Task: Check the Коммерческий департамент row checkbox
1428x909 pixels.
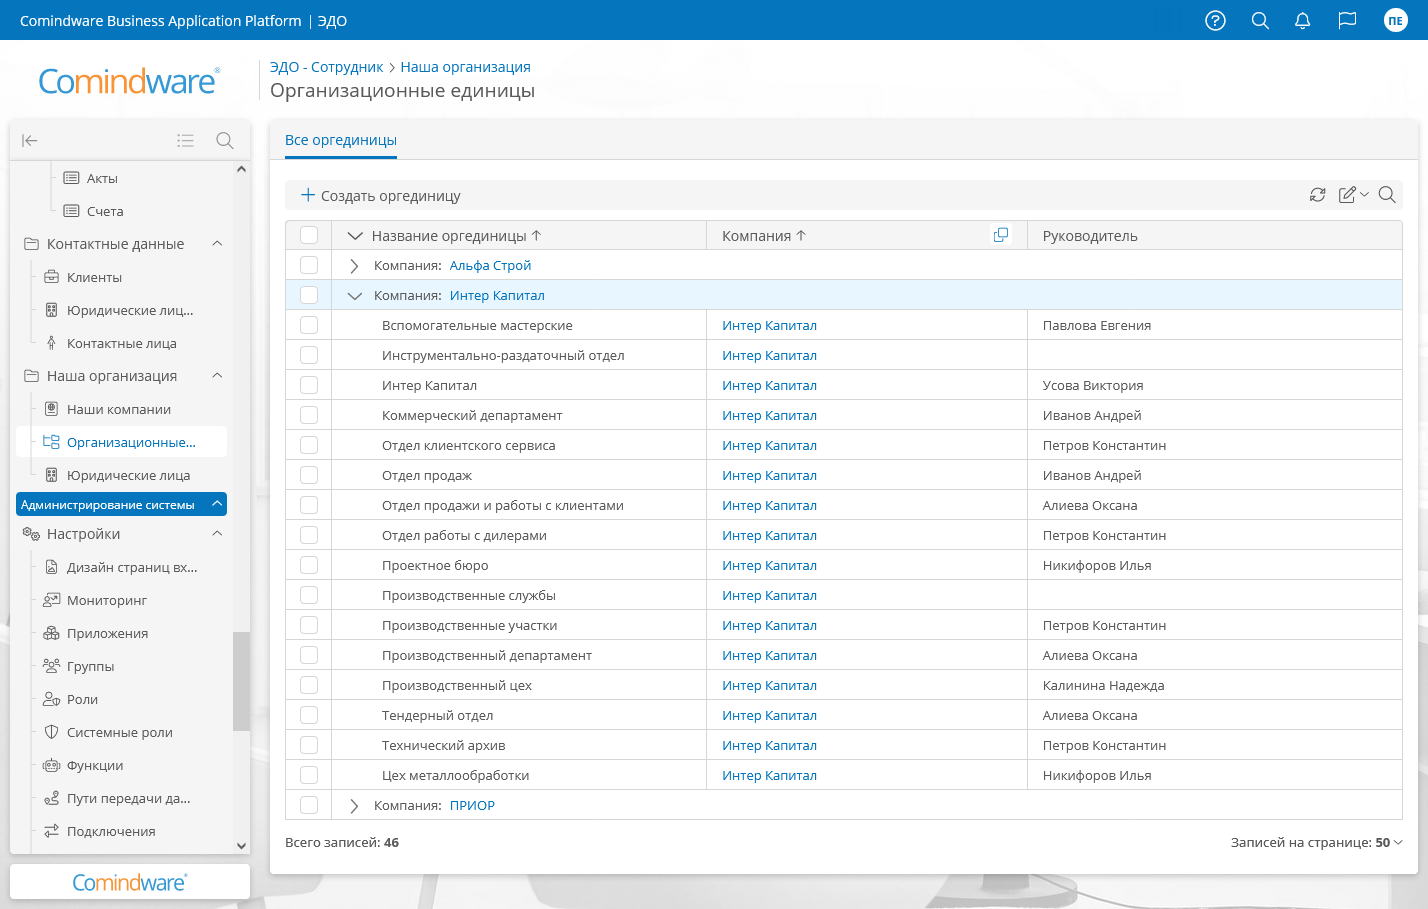Action: point(309,415)
